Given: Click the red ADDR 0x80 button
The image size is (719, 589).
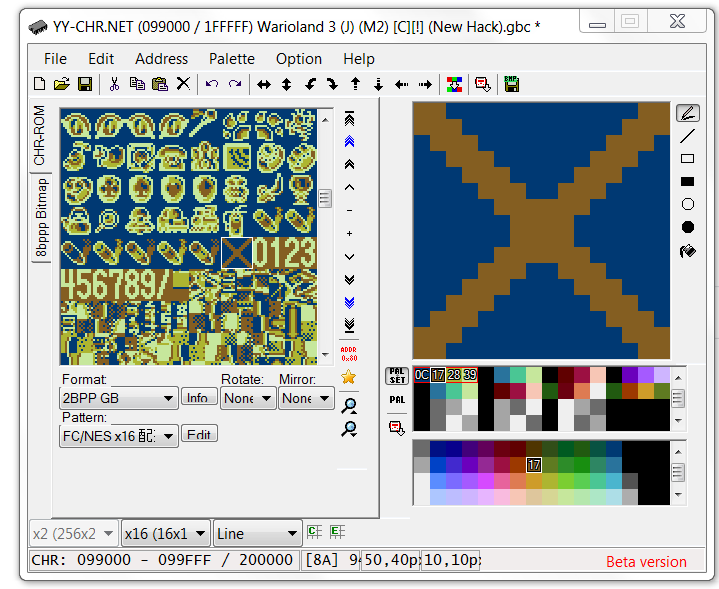Looking at the screenshot, I should [349, 354].
